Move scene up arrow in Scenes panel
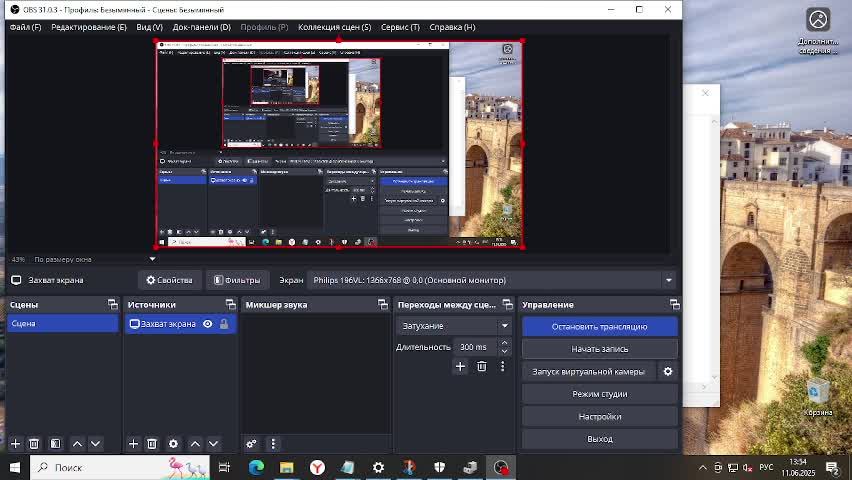This screenshot has width=852, height=480. 77,444
